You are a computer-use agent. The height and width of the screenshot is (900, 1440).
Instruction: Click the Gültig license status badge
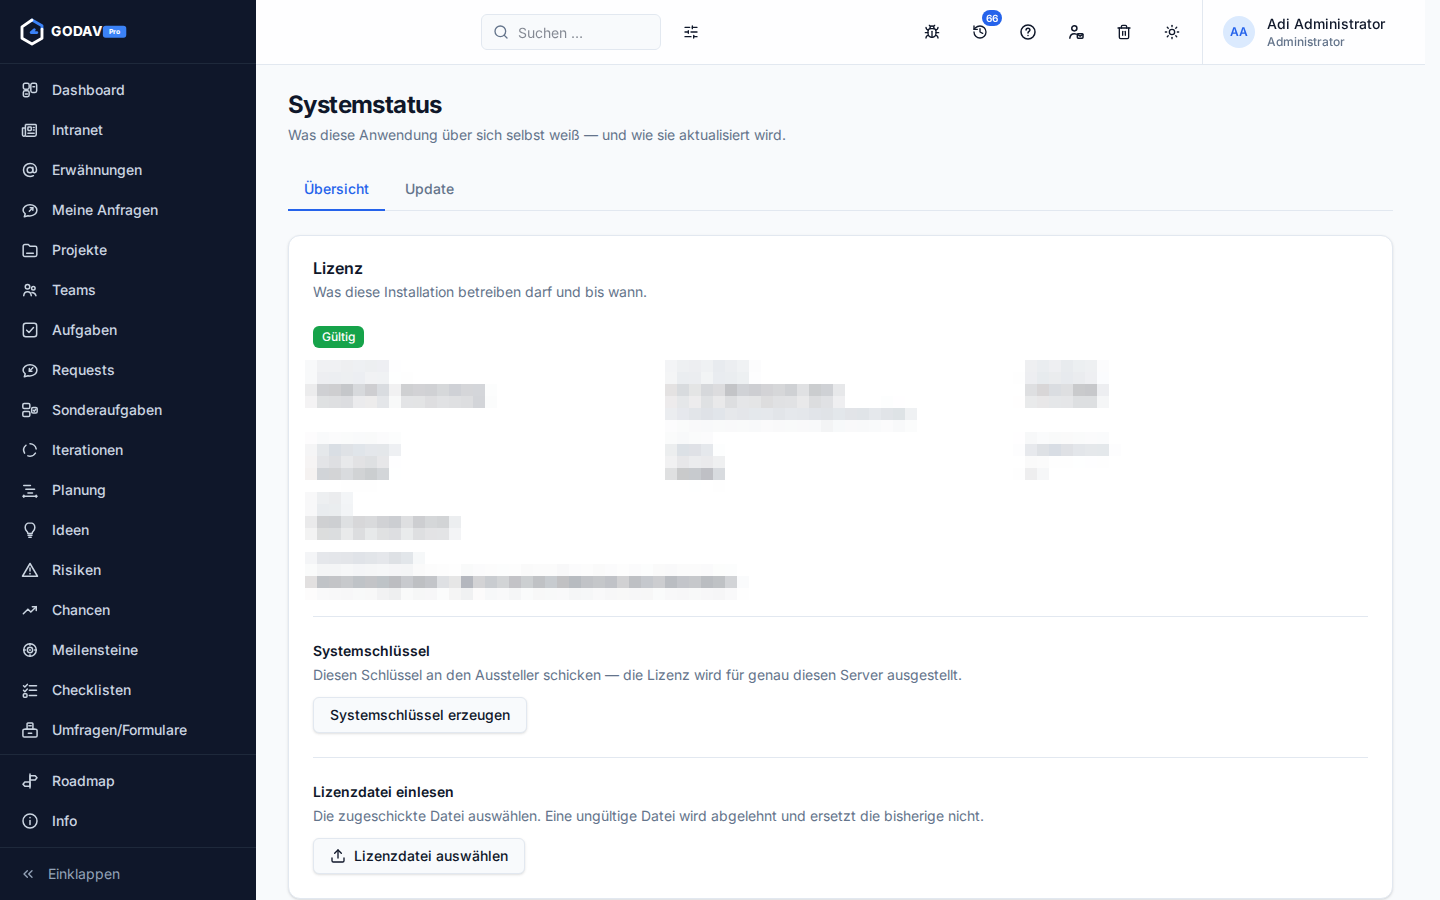338,337
